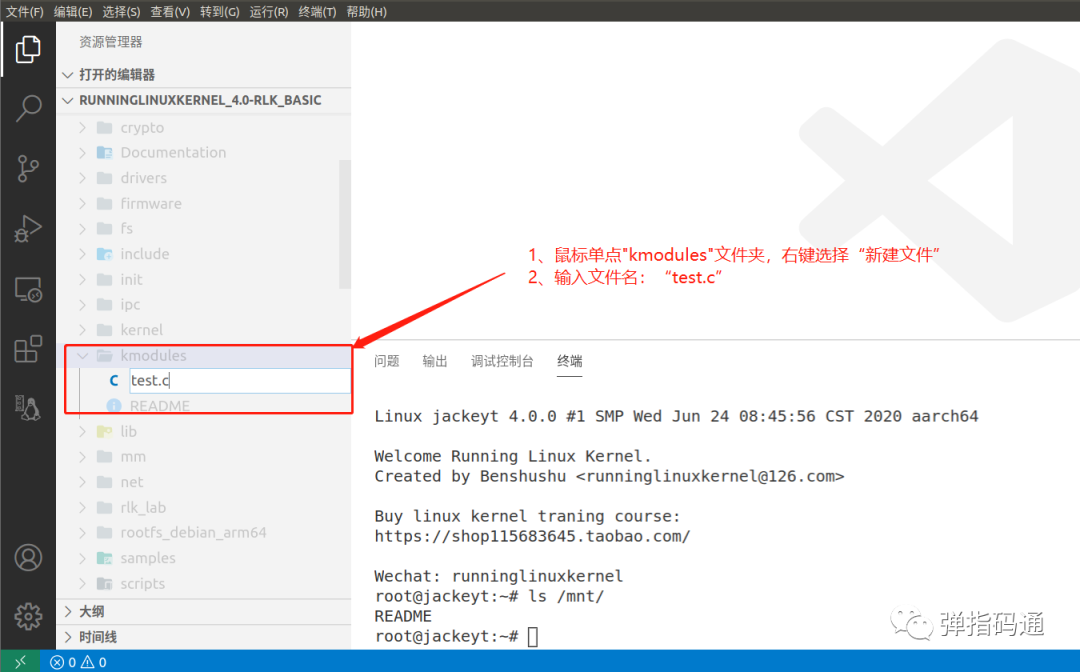1080x672 pixels.
Task: Click the email runninglinuxkernel@126.com in terminal
Action: [x=710, y=476]
